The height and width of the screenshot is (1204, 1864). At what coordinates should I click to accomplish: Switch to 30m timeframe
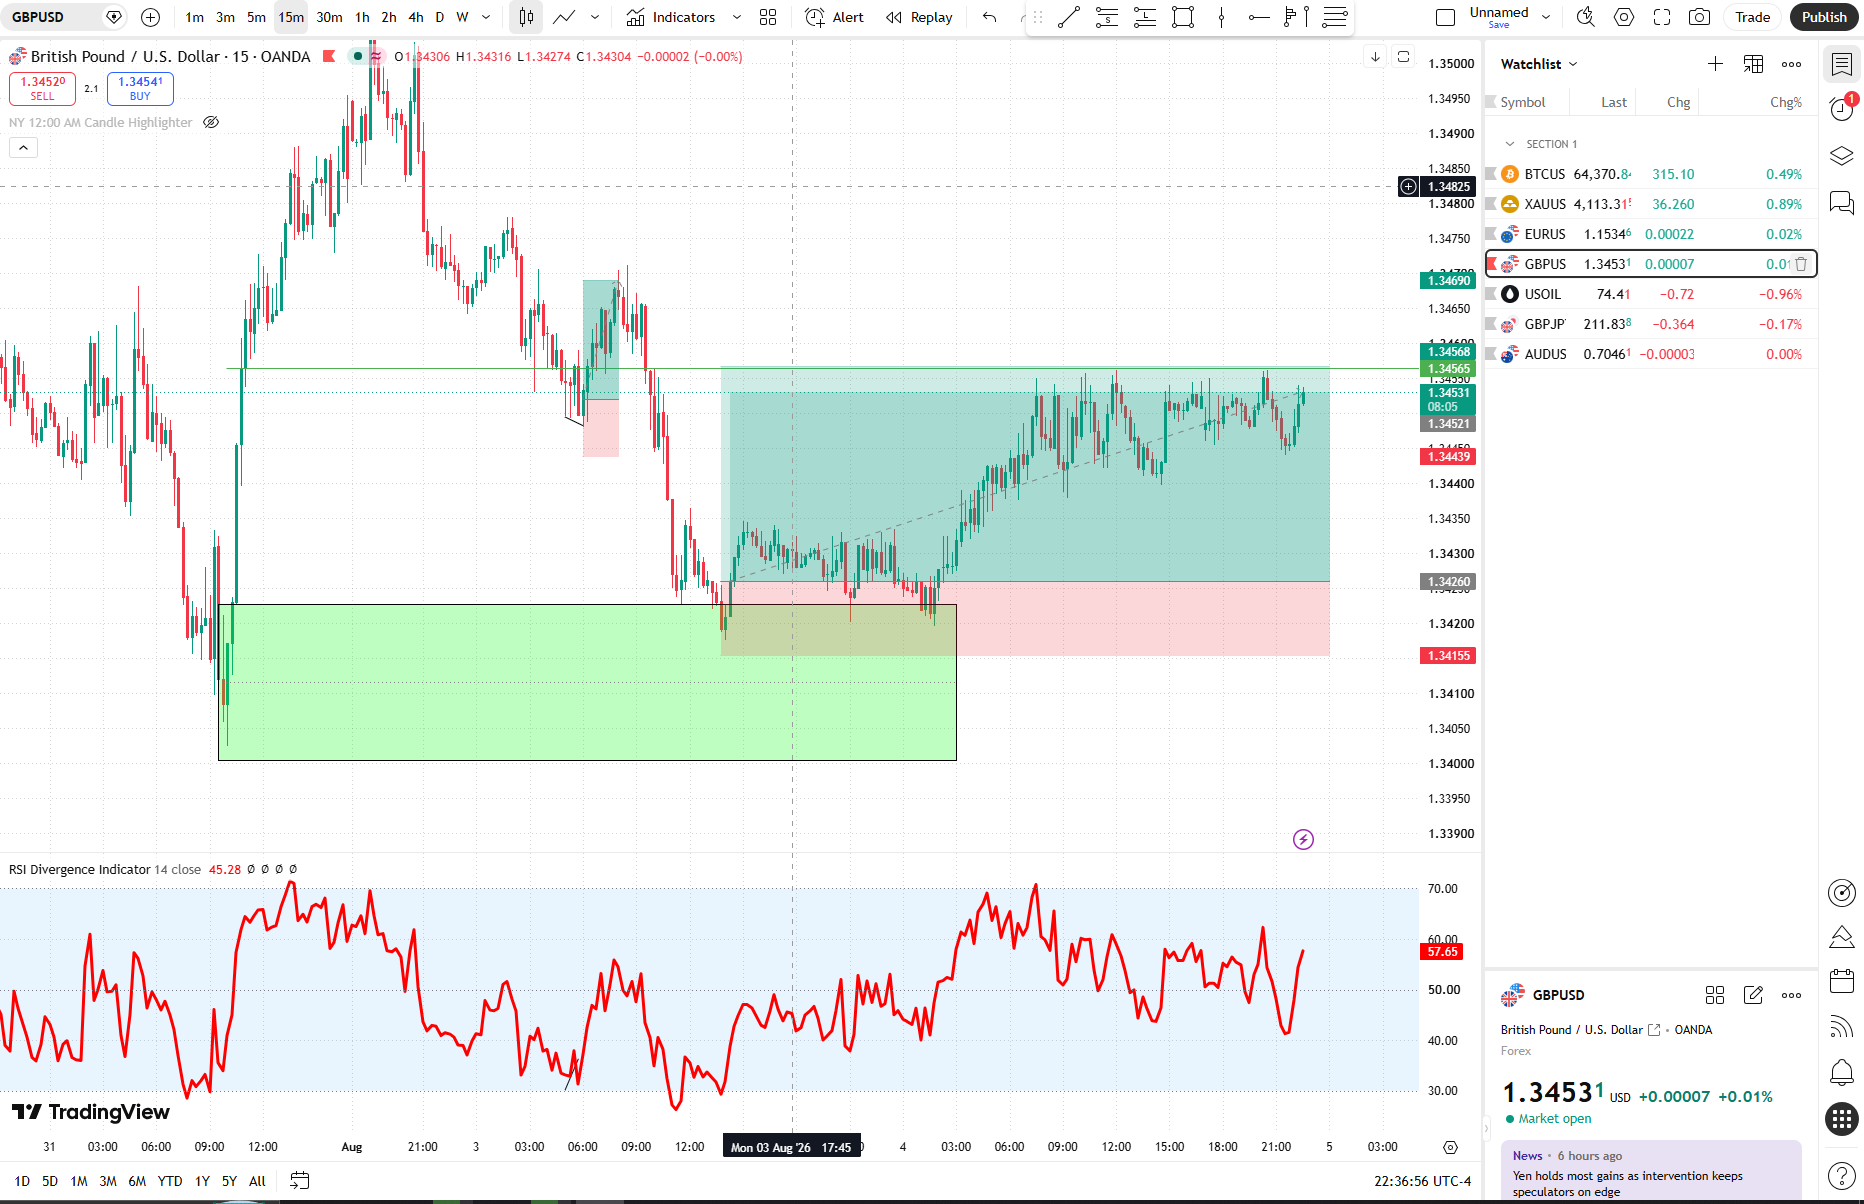pyautogui.click(x=329, y=17)
